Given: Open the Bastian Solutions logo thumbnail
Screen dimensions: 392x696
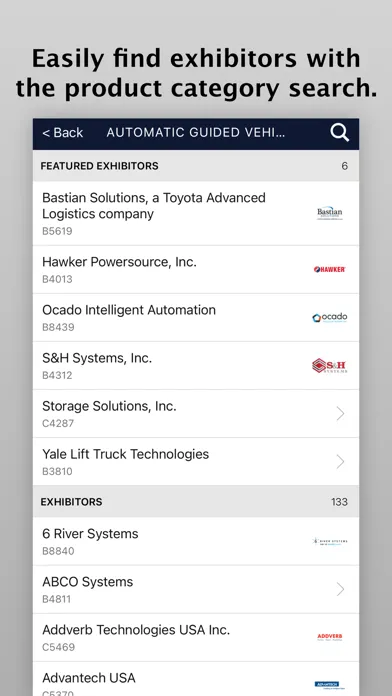Looking at the screenshot, I should [x=329, y=213].
